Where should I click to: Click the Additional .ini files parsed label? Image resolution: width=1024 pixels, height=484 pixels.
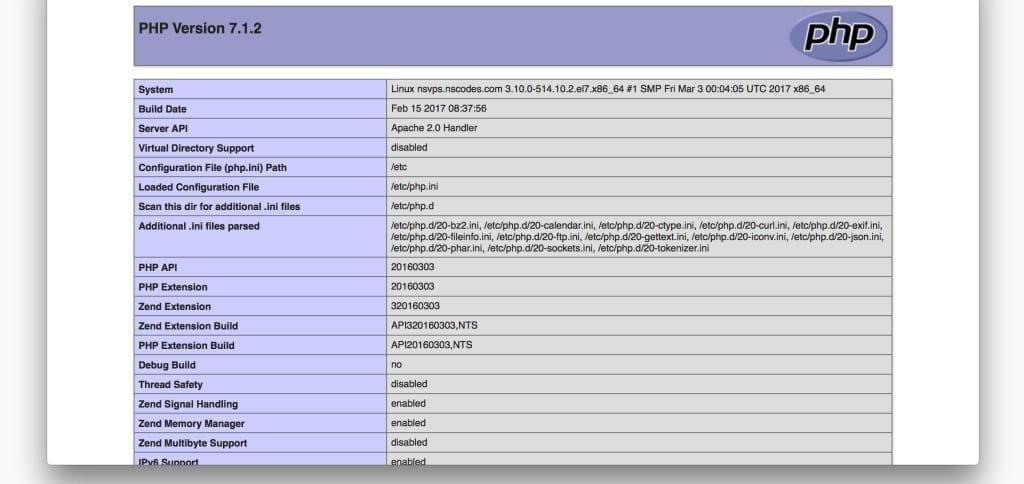[199, 227]
